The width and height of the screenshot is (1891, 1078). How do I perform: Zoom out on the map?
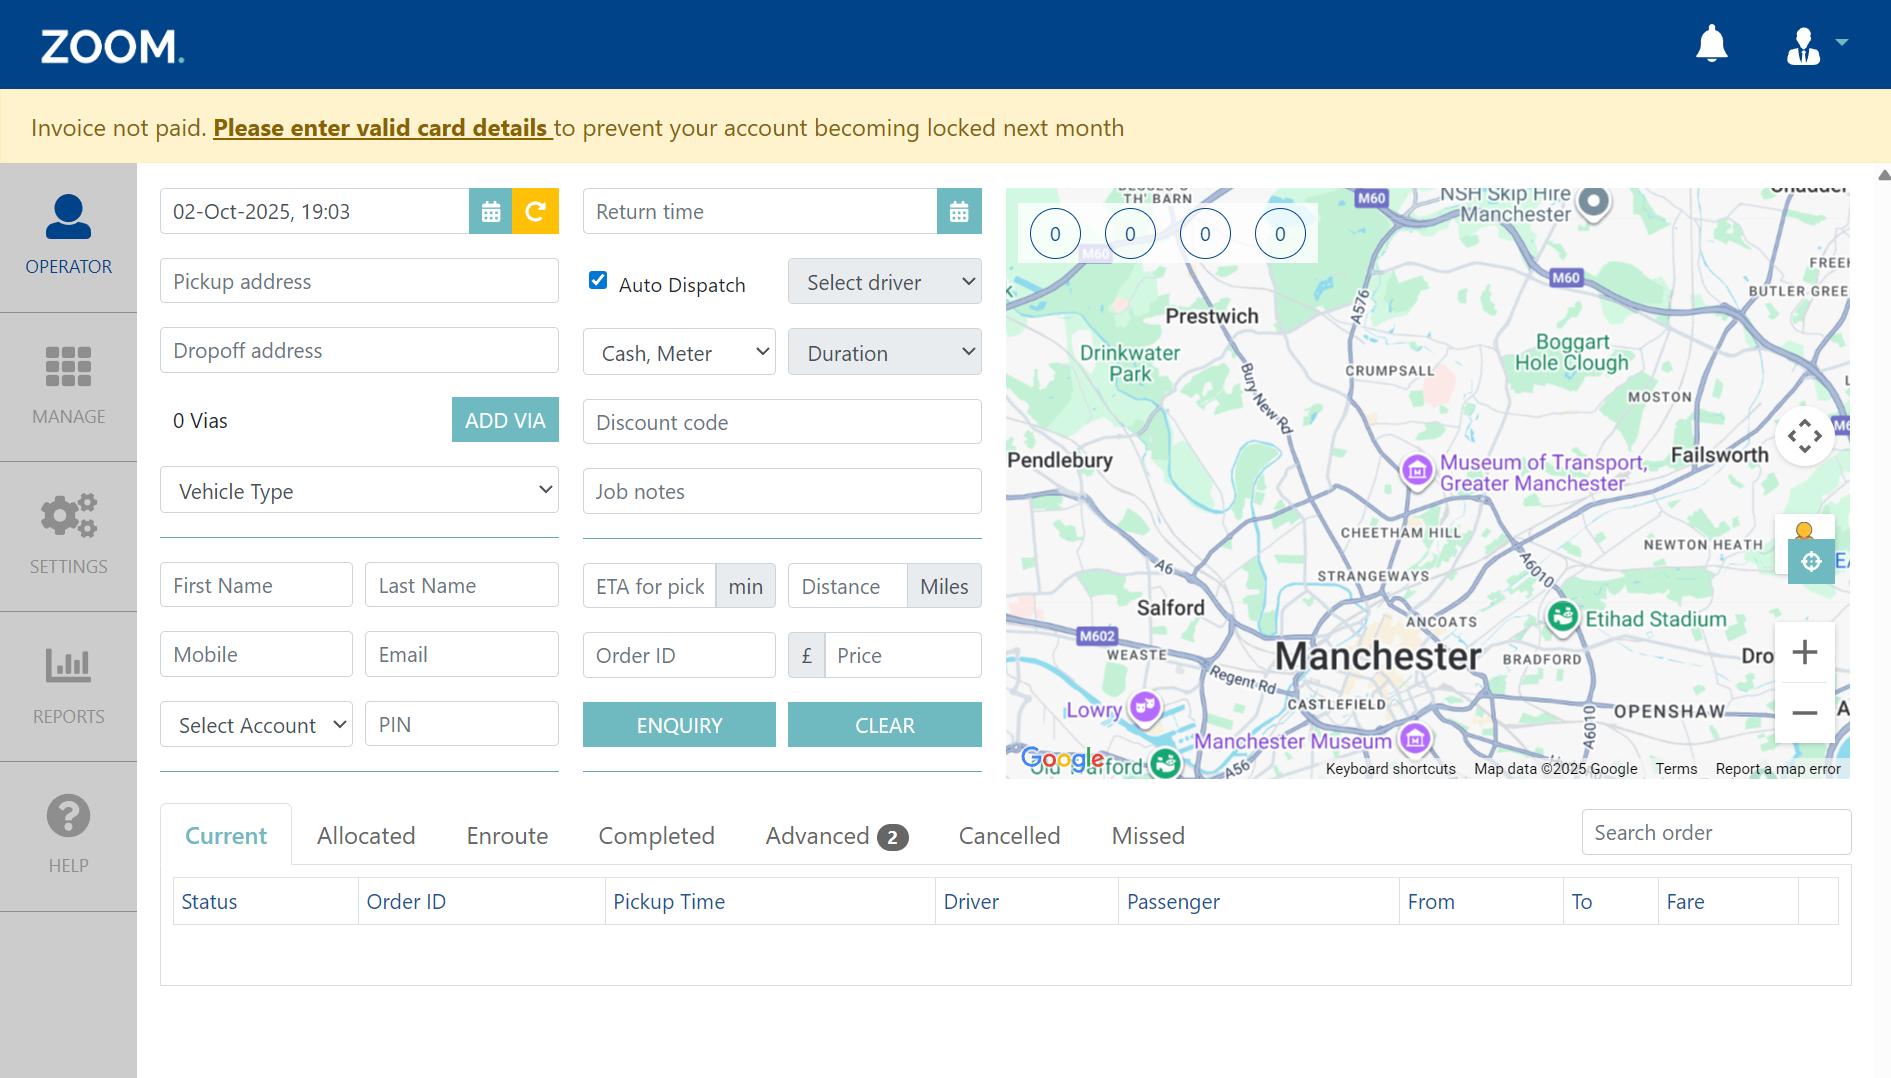click(x=1805, y=713)
